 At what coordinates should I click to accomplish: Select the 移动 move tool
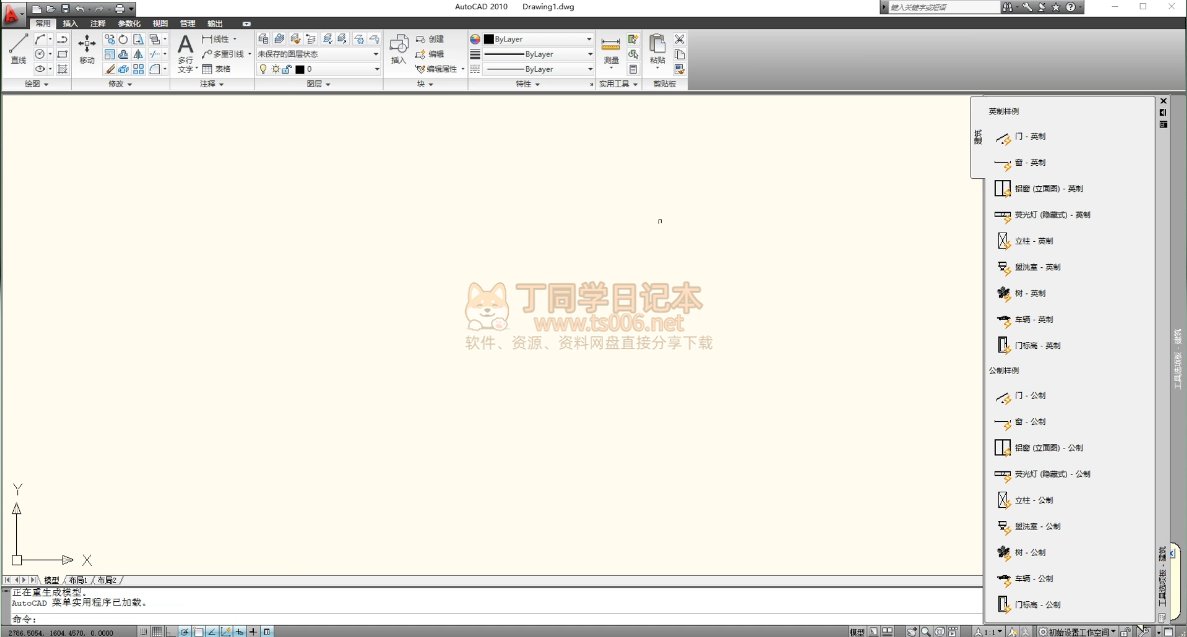point(87,49)
